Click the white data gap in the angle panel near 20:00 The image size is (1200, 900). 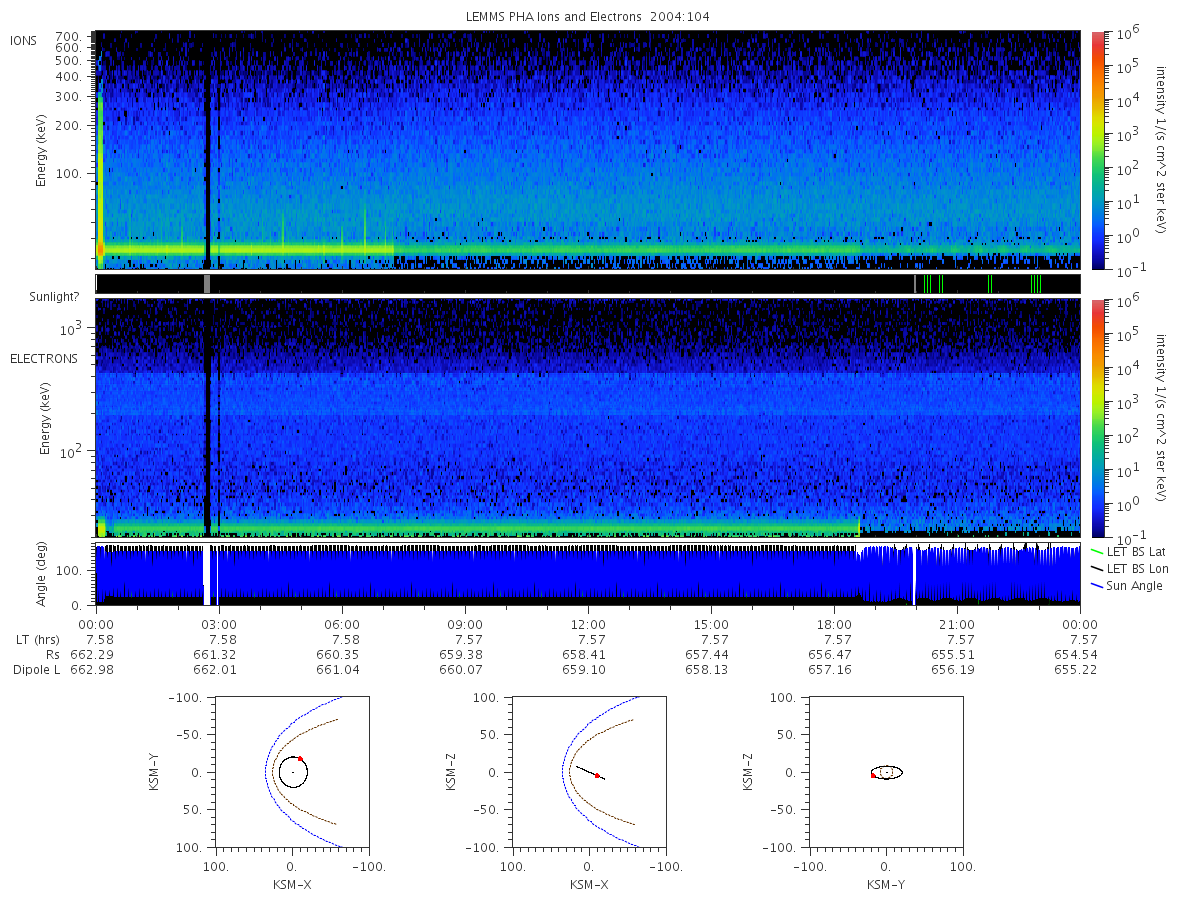point(914,576)
